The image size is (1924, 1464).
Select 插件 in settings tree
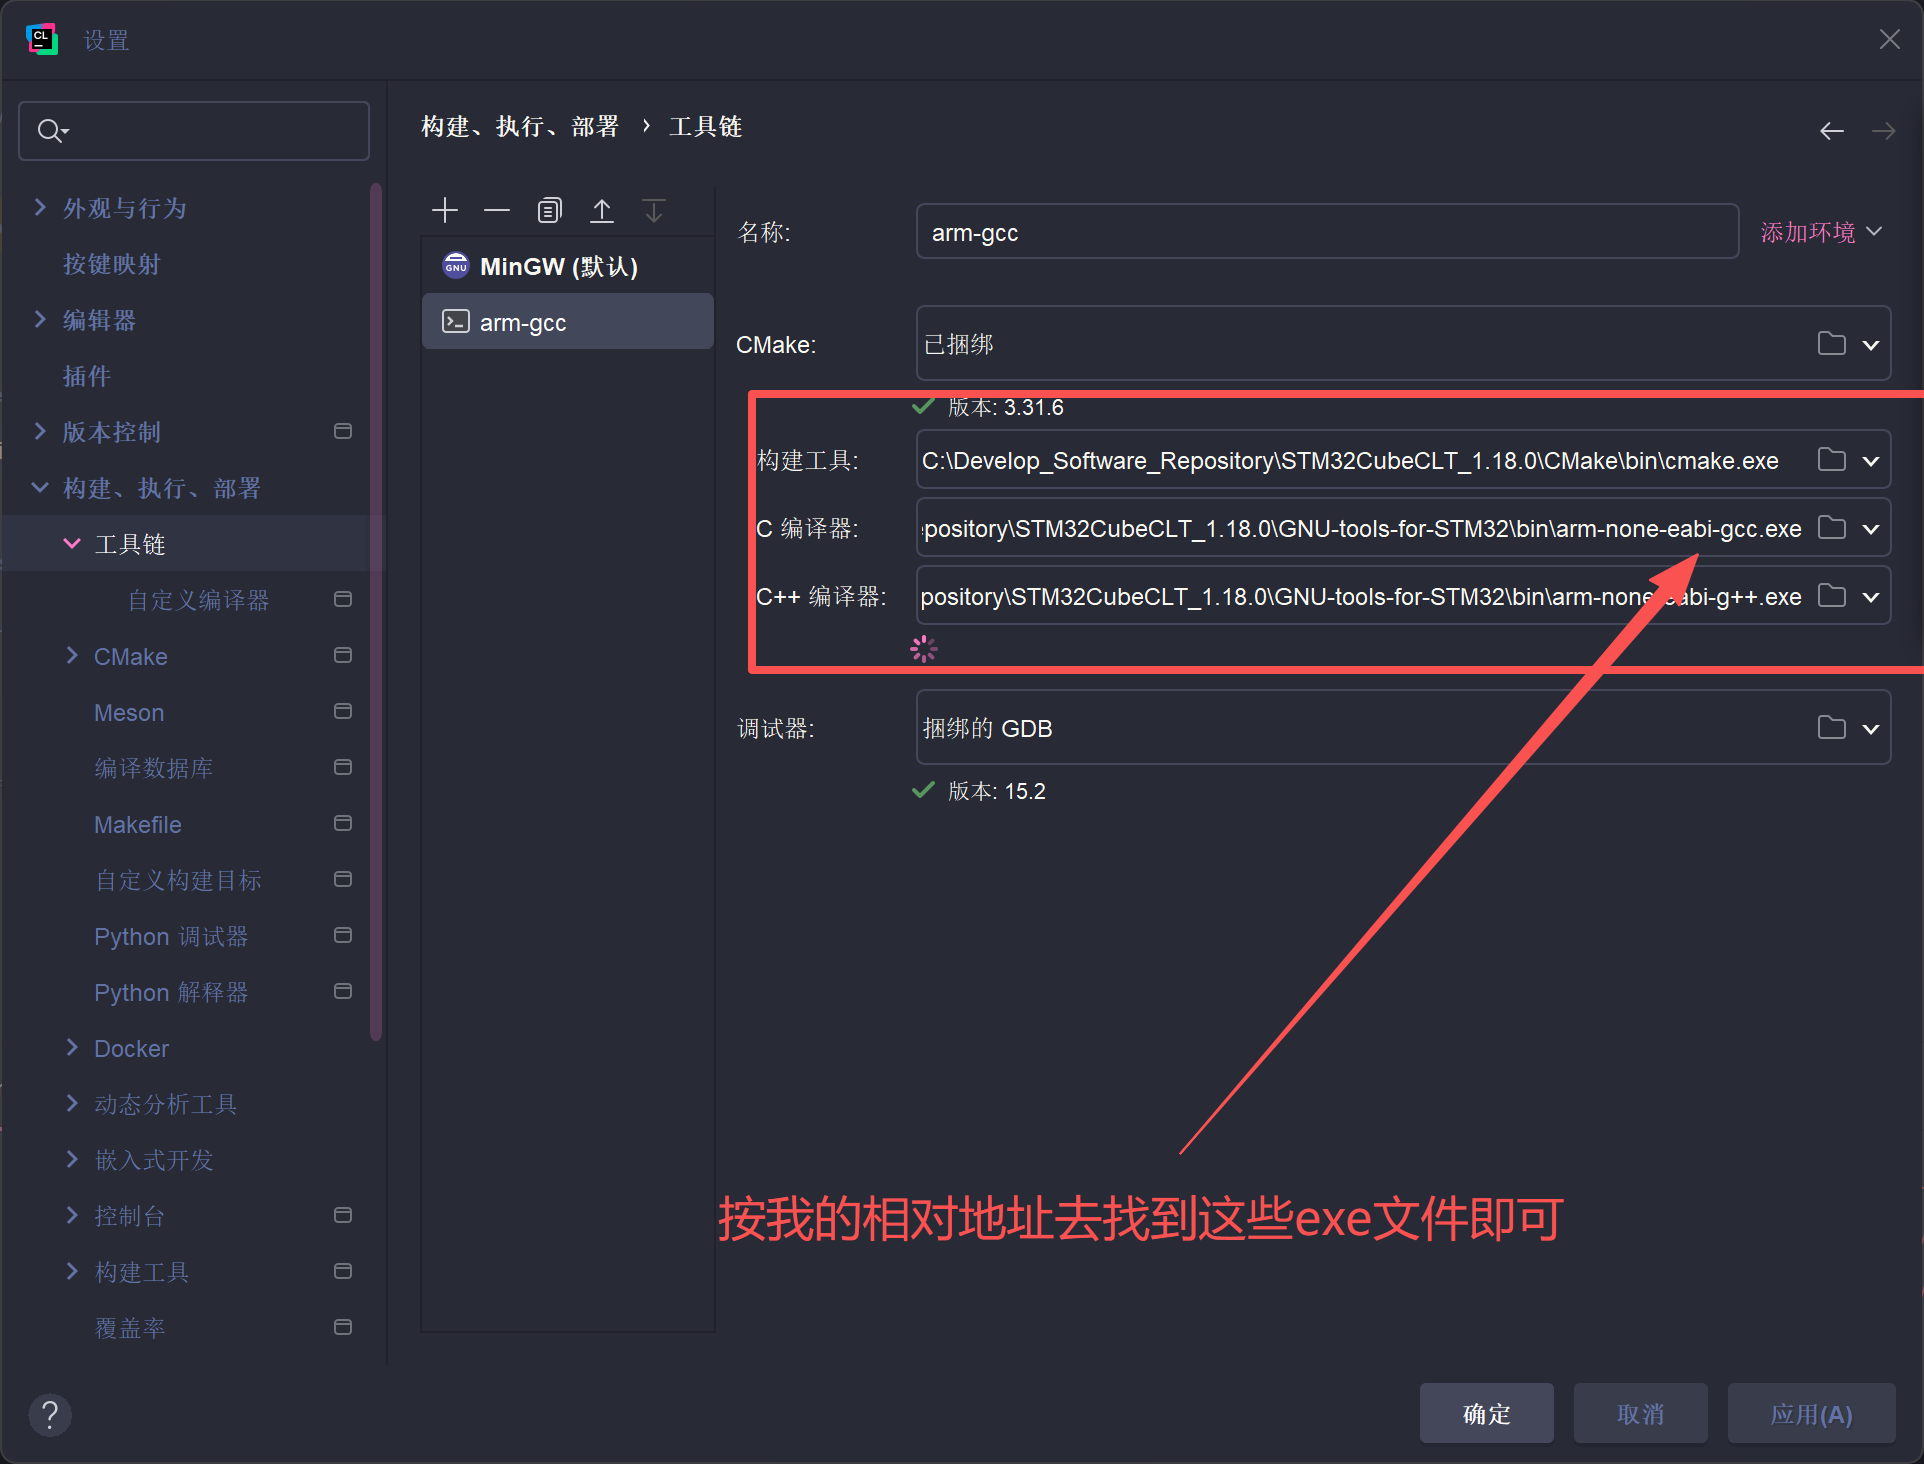click(87, 376)
